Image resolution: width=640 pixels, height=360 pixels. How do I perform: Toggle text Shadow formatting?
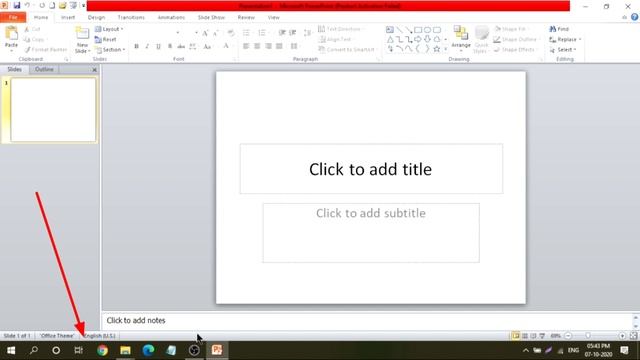(170, 47)
